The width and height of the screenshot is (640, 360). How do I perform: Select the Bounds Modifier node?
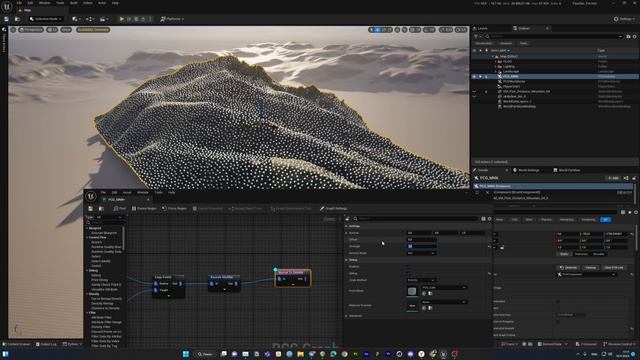tap(224, 283)
